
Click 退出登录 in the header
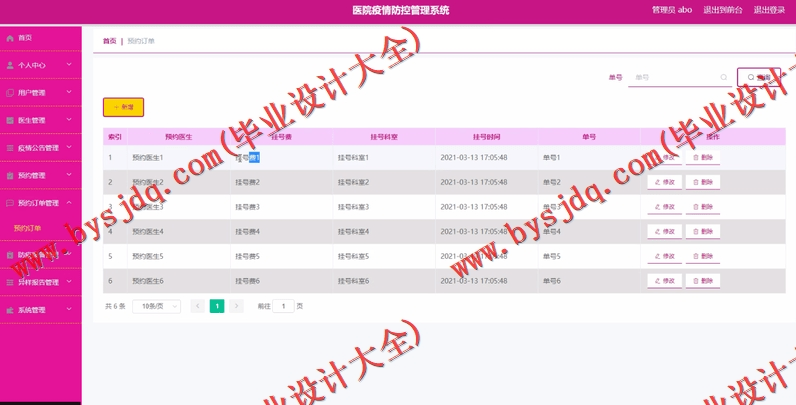coord(769,10)
